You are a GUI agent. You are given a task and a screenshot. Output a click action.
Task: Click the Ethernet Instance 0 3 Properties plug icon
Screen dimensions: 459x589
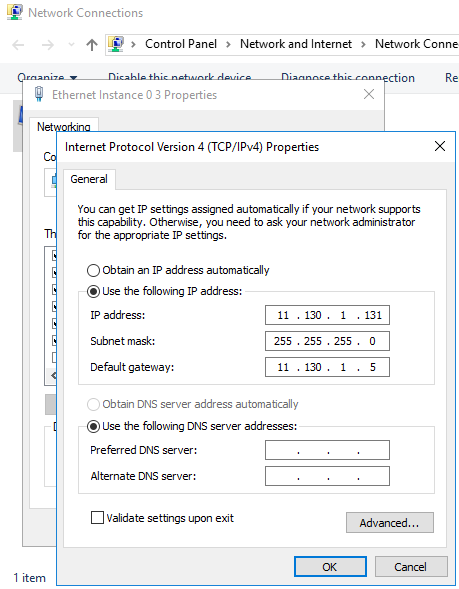coord(39,94)
